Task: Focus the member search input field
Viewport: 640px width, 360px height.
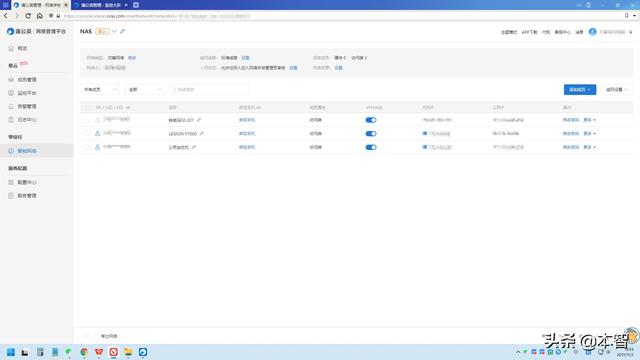Action: pos(209,89)
